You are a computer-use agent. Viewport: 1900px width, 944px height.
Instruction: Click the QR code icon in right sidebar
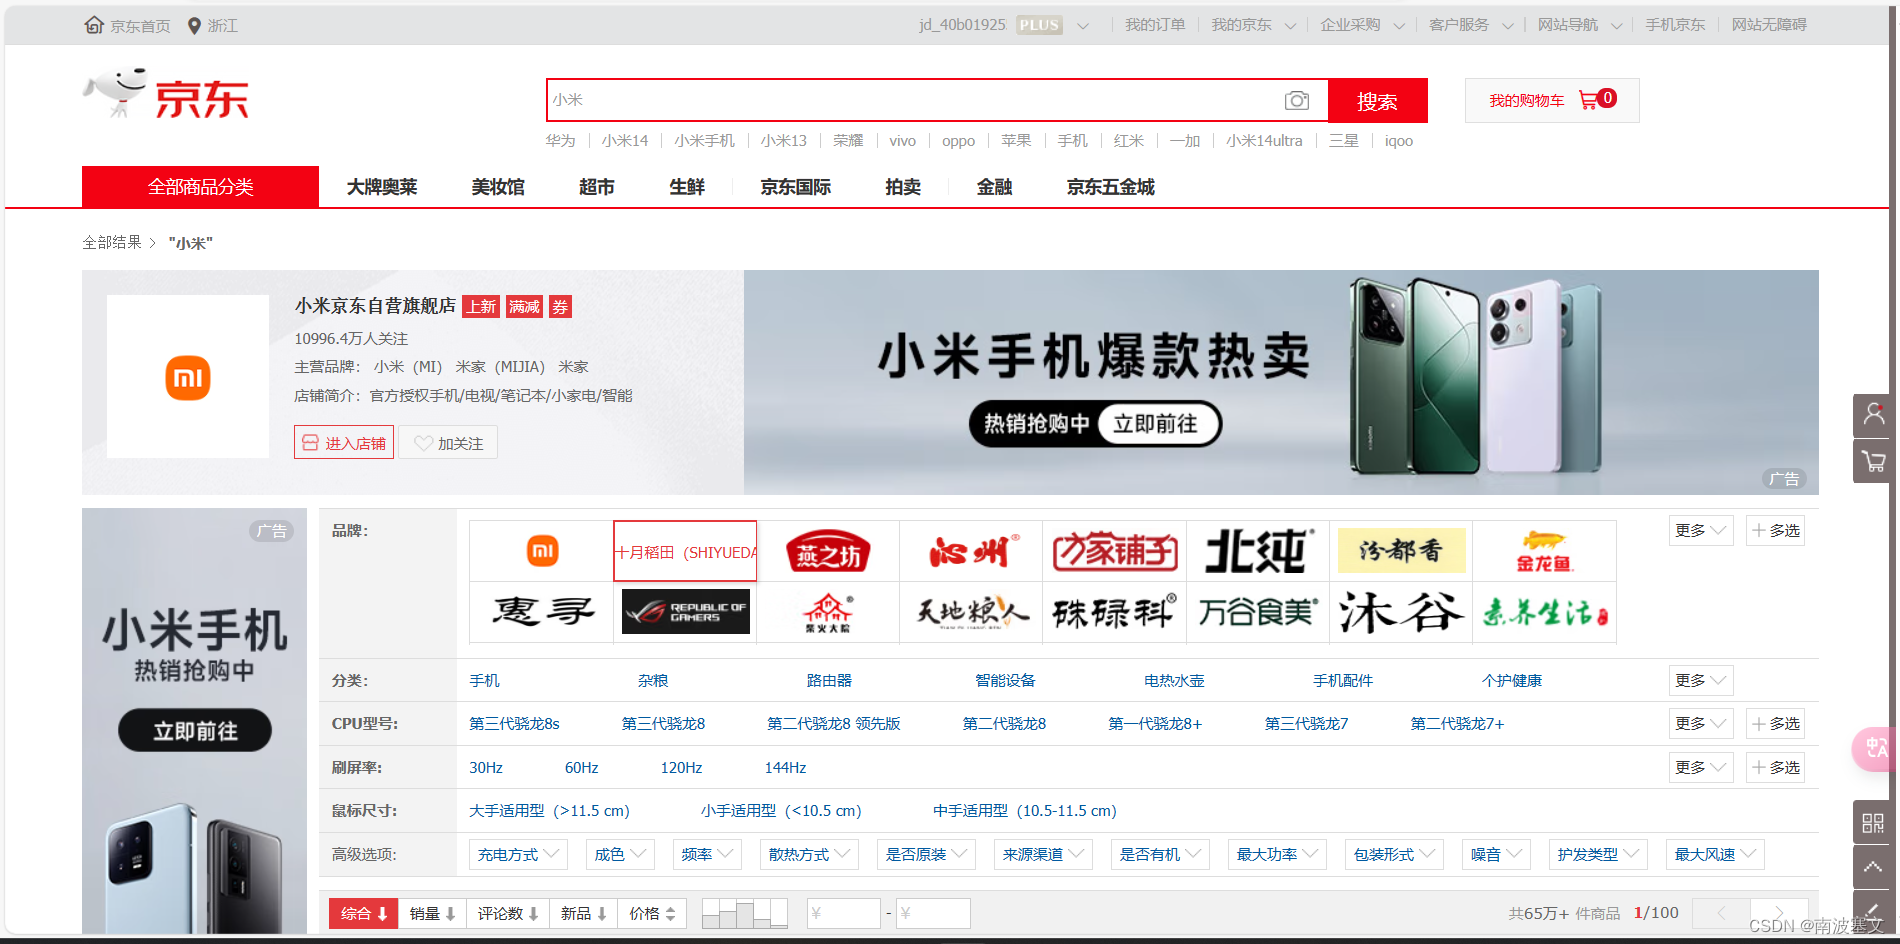[x=1873, y=822]
